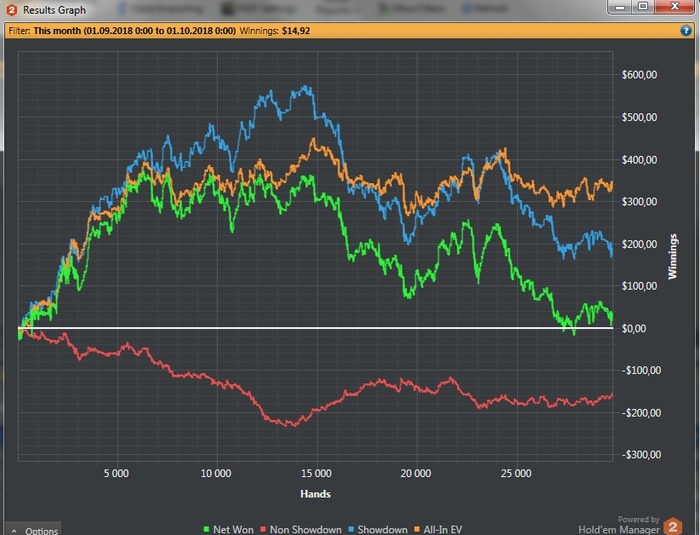Click the -$300,00 axis label
The height and width of the screenshot is (535, 700).
coord(642,455)
